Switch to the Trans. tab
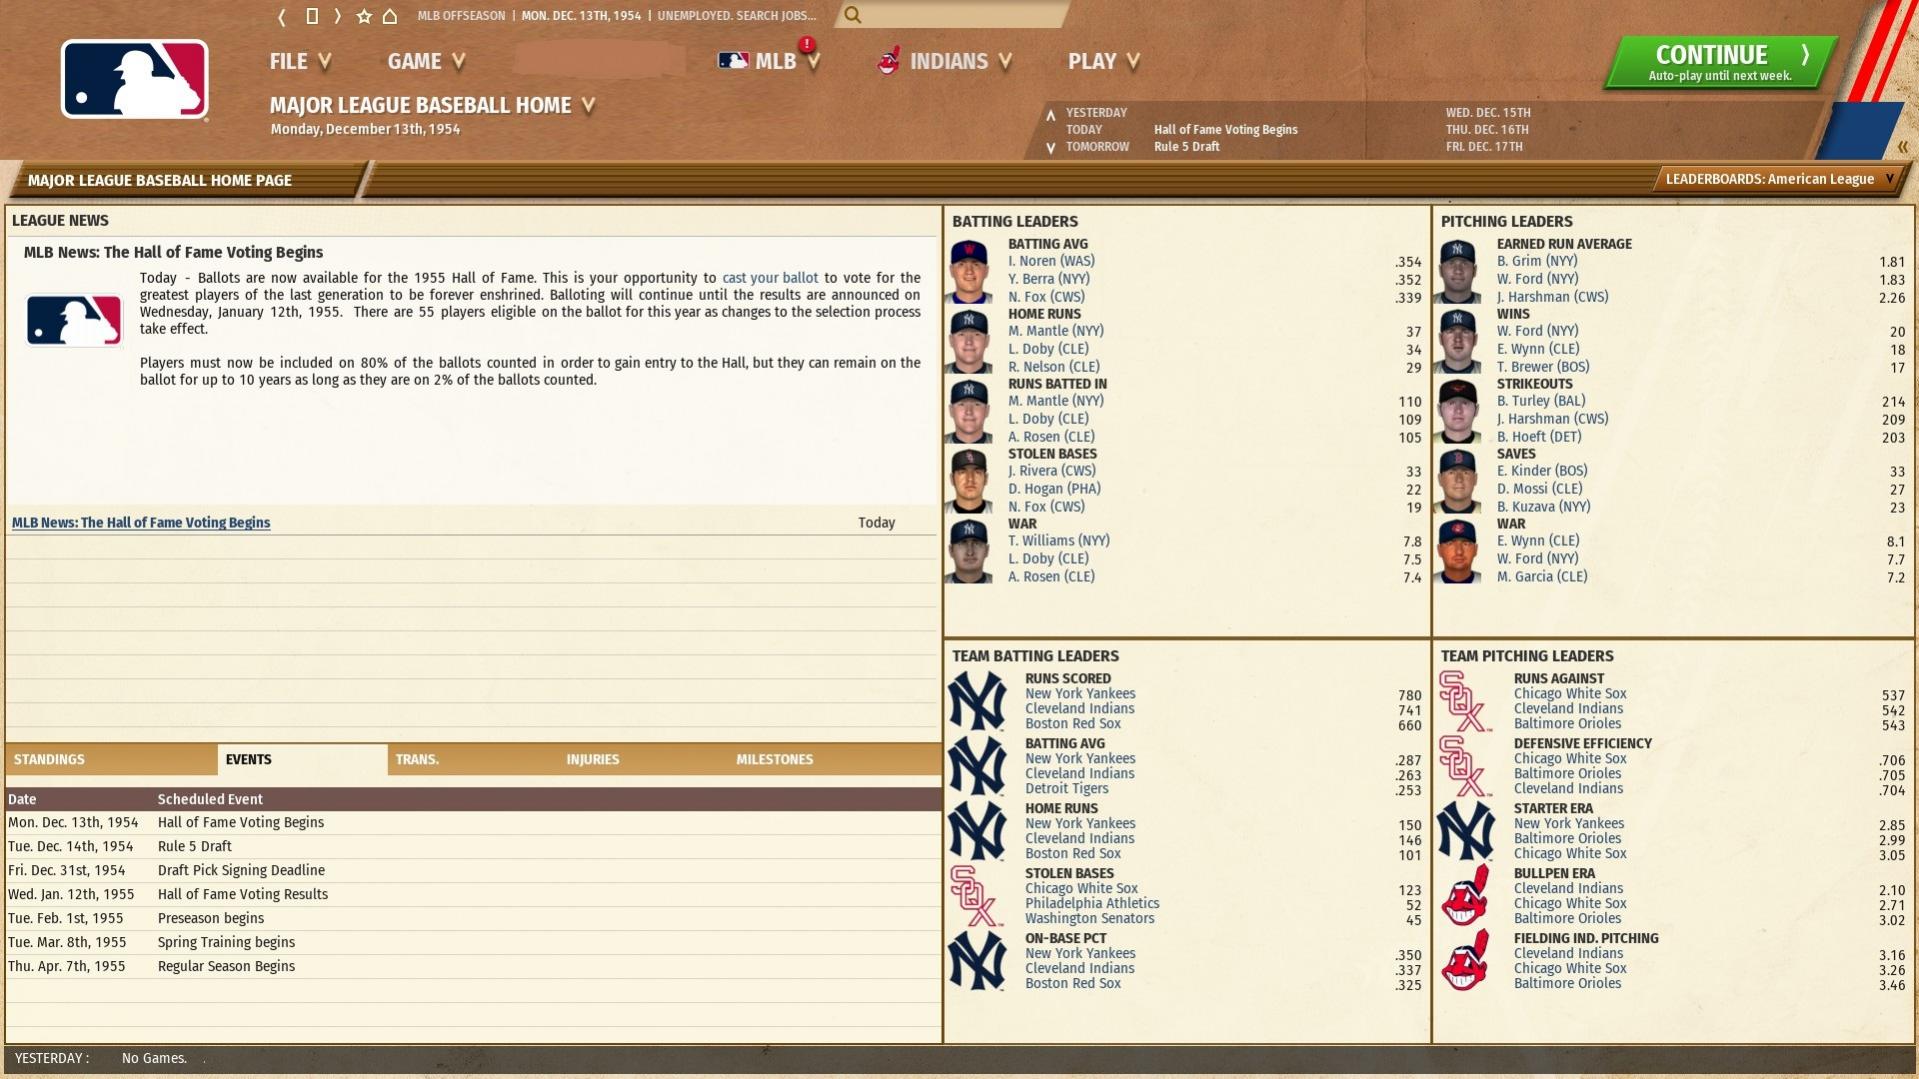This screenshot has height=1079, width=1919. tap(473, 760)
